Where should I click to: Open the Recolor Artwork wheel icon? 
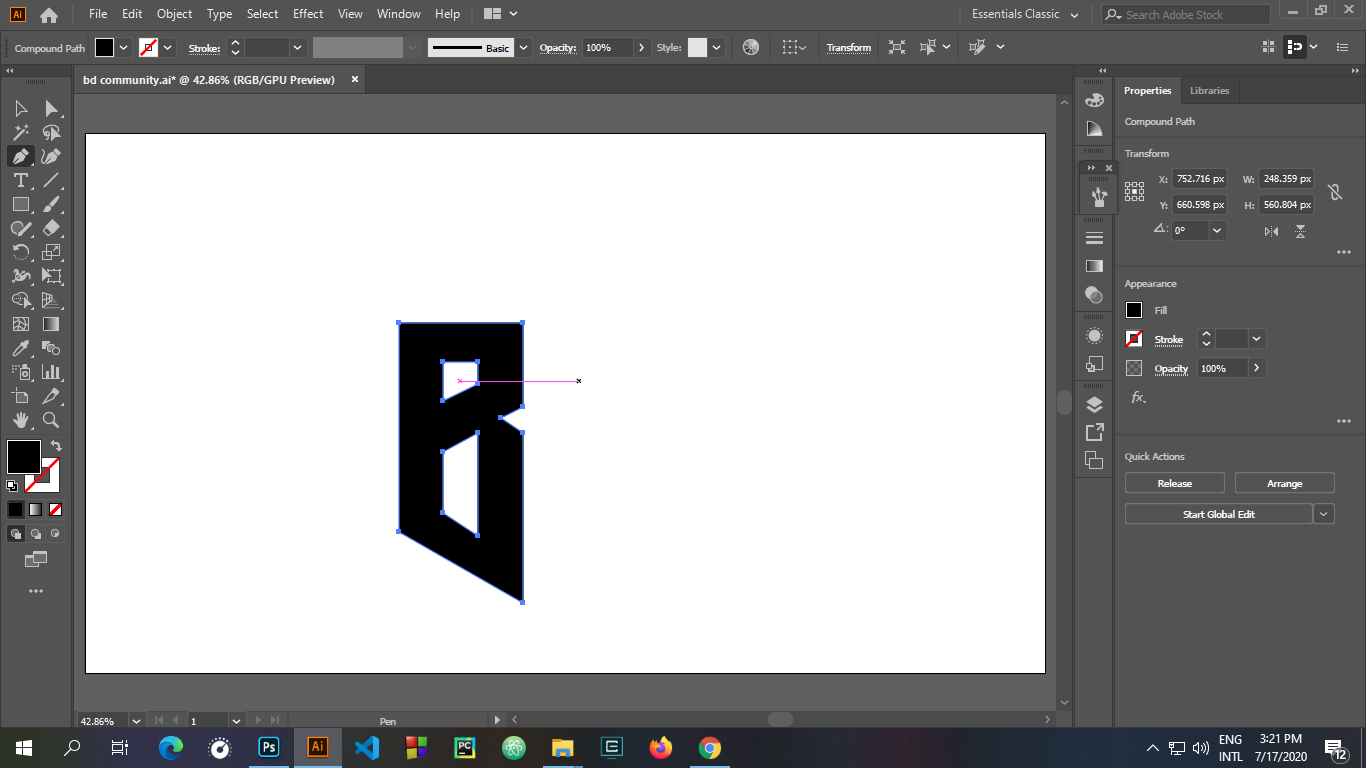click(751, 47)
